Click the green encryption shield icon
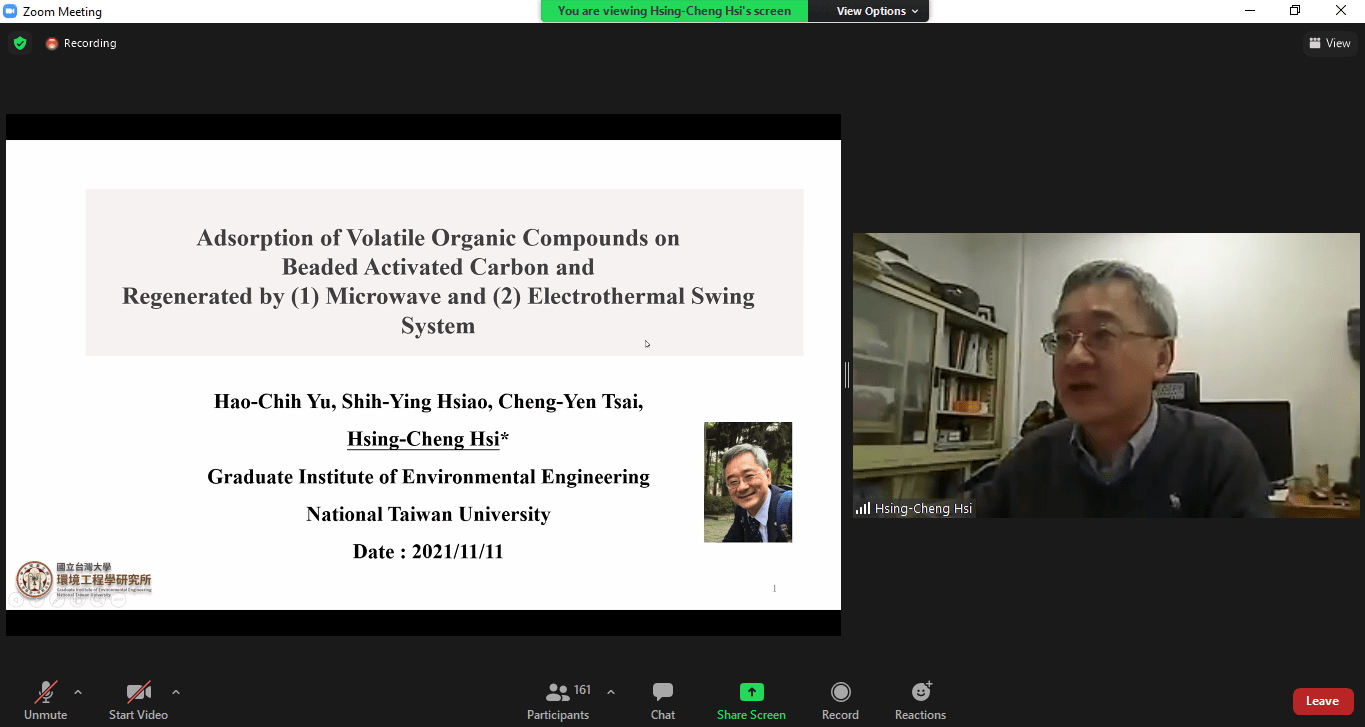The image size is (1365, 727). point(20,43)
